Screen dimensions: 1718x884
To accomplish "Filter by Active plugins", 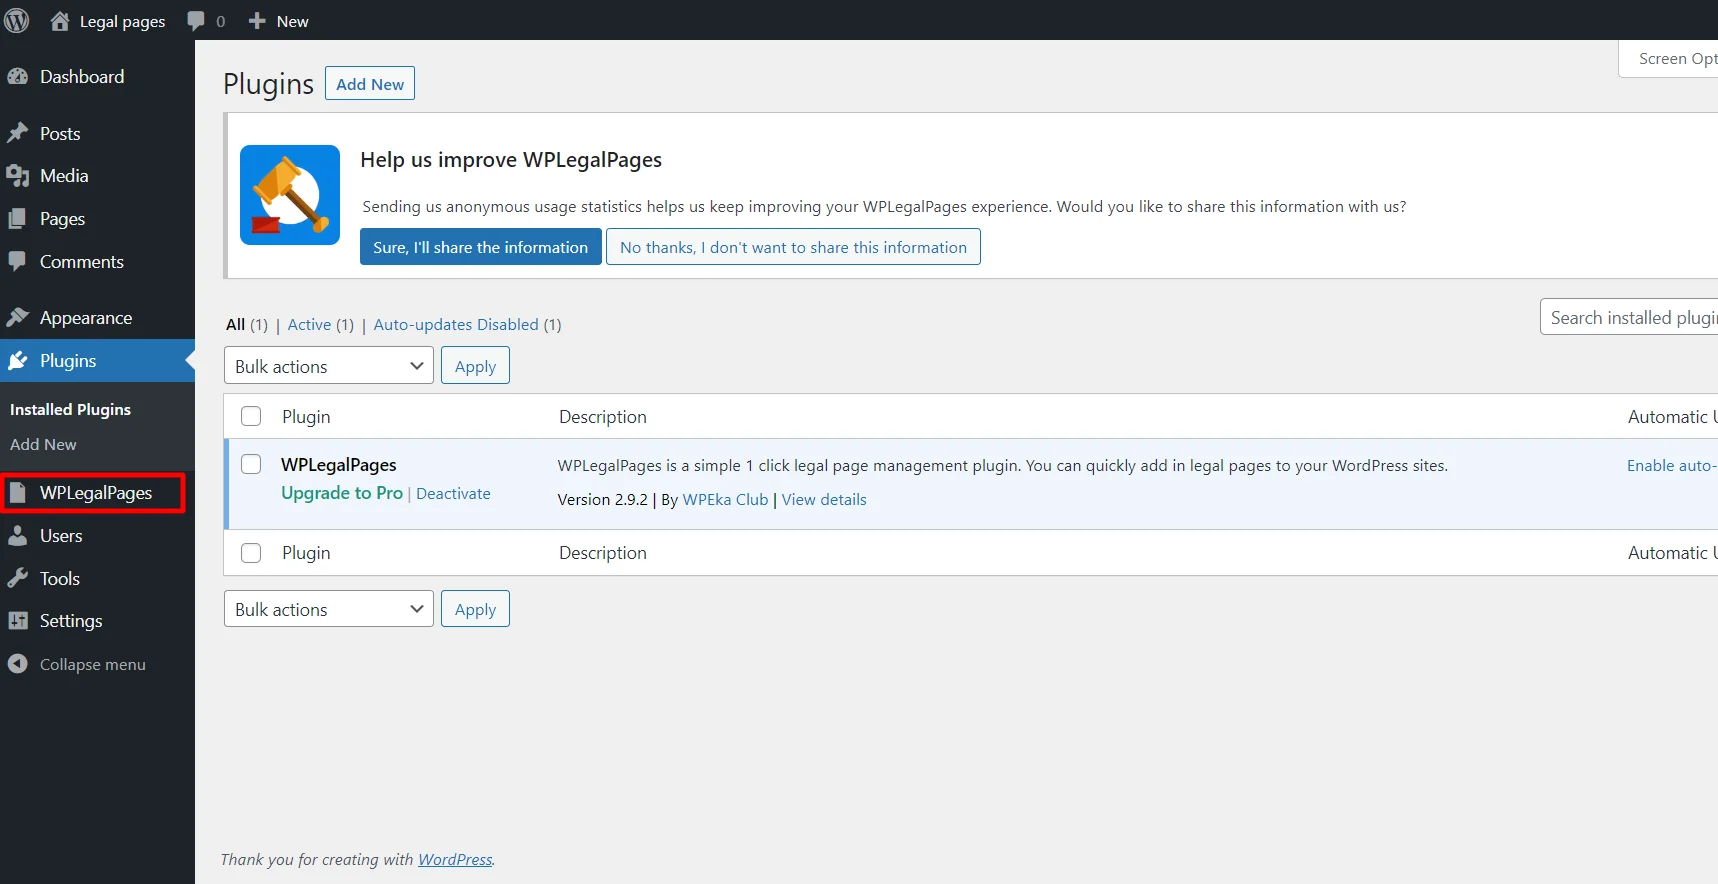I will [309, 325].
